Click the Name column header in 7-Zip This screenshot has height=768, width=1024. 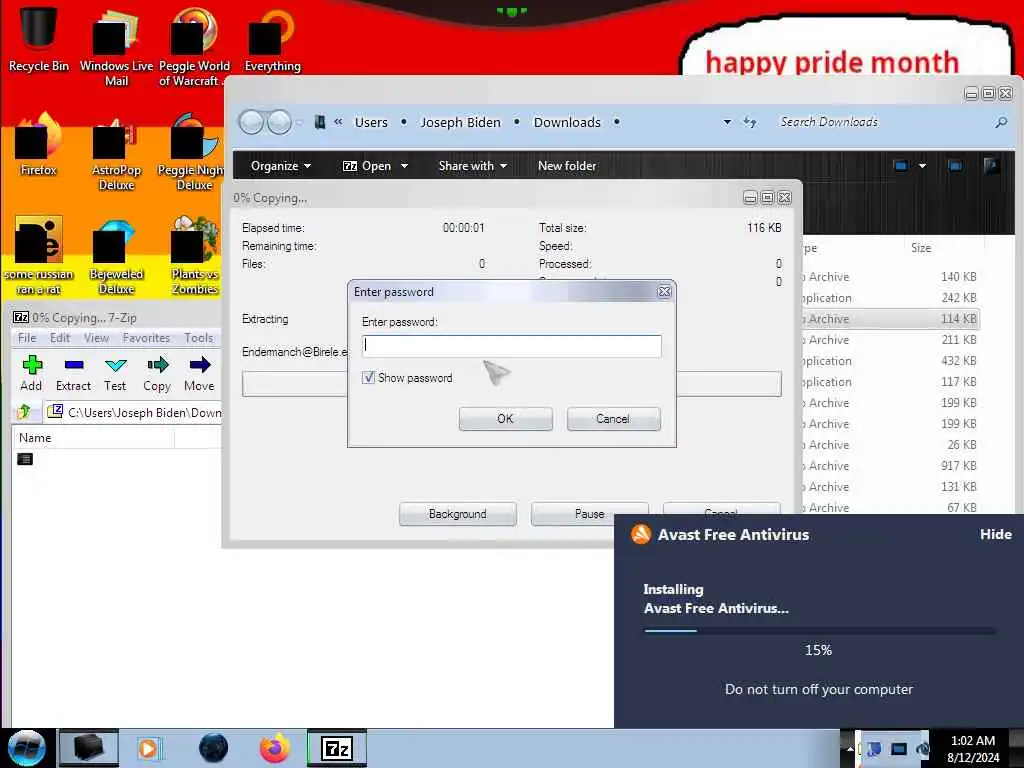93,438
